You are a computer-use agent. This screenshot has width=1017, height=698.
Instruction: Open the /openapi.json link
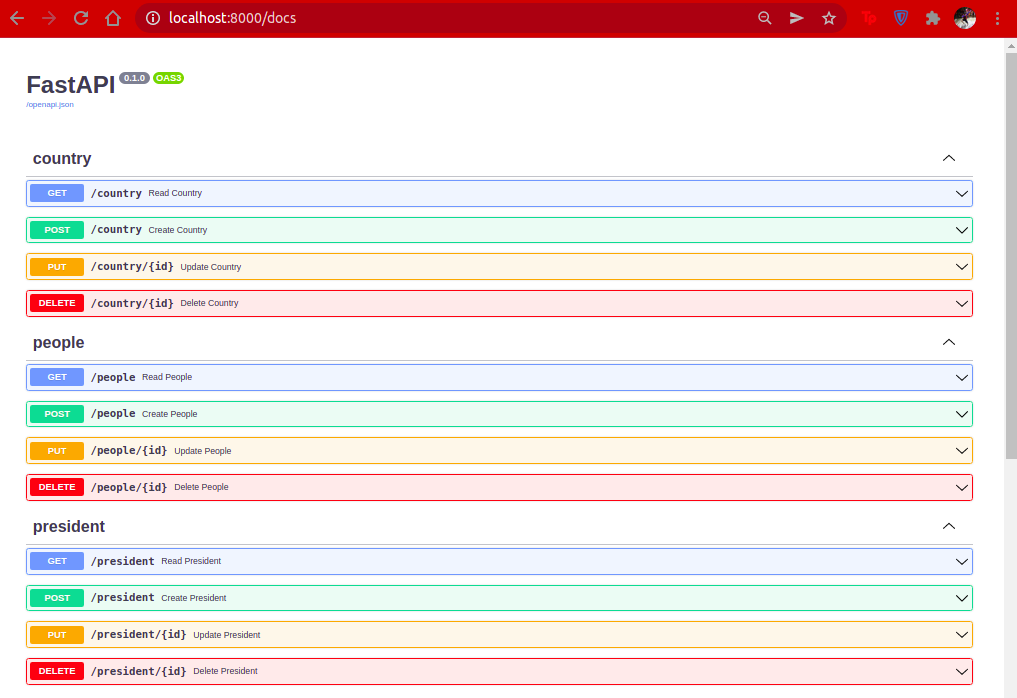click(50, 104)
